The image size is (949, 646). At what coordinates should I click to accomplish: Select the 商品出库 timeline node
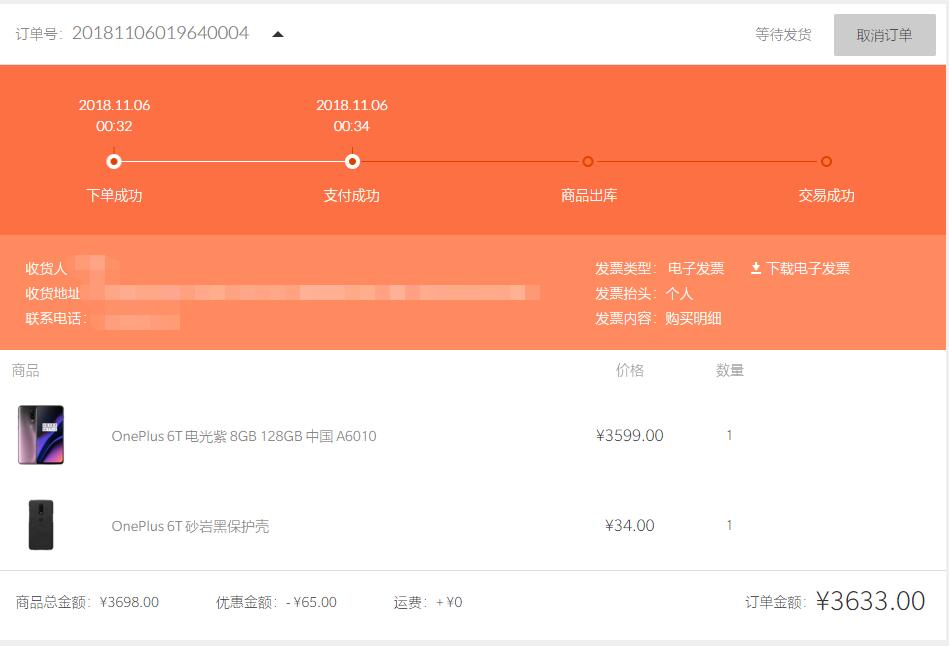coord(588,162)
